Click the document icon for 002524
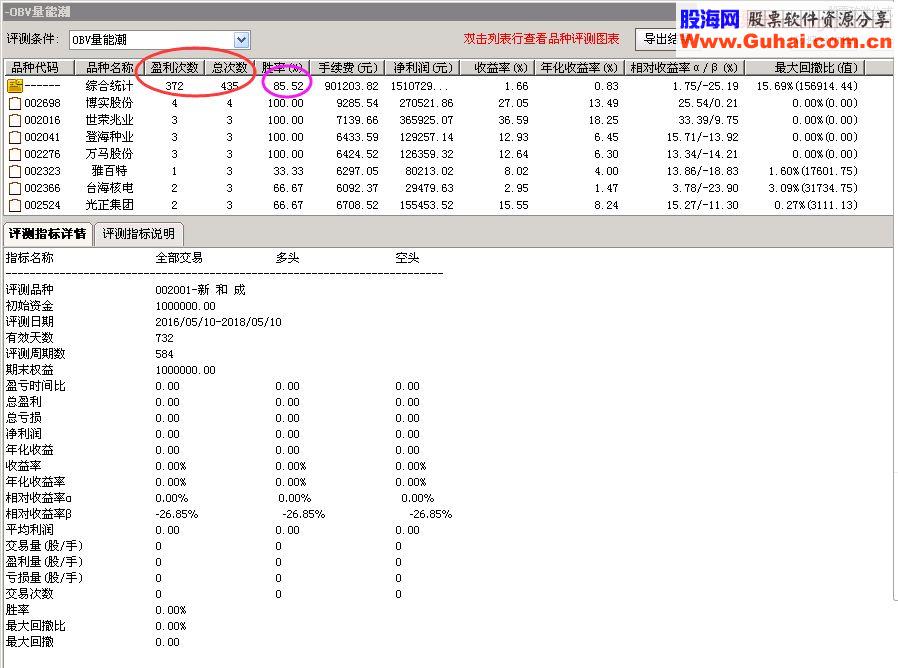The height and width of the screenshot is (668, 898). point(15,206)
